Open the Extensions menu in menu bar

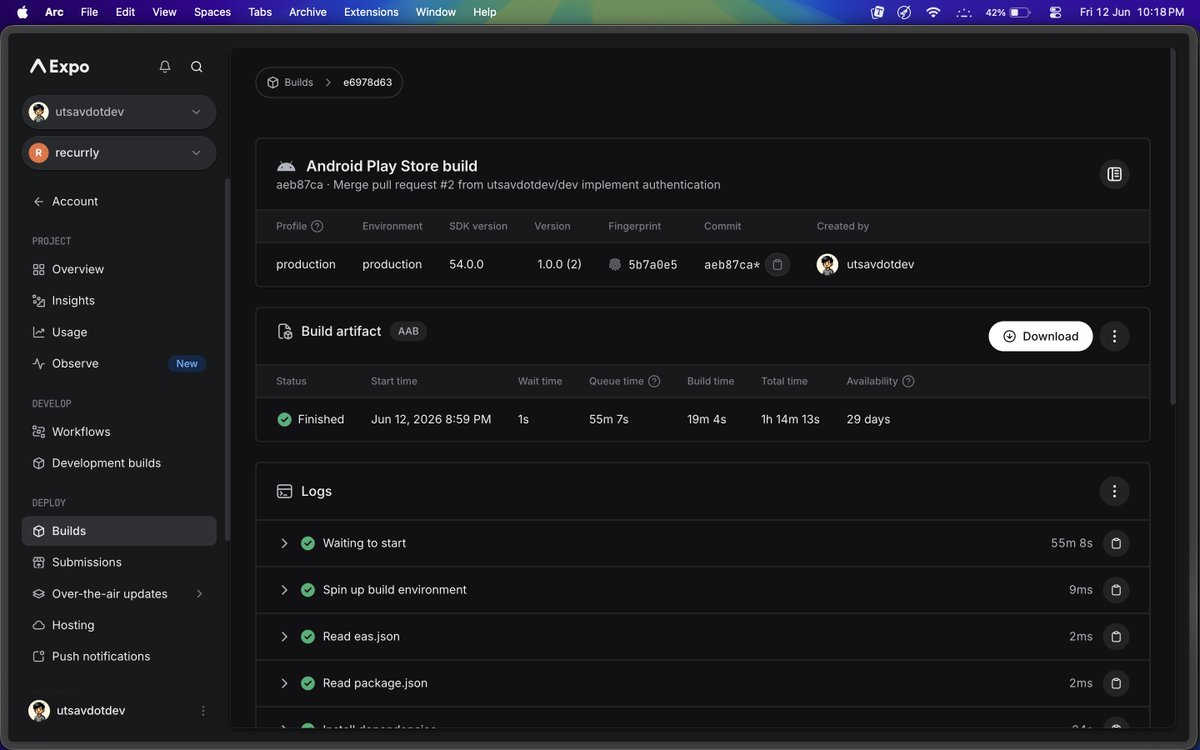tap(371, 12)
